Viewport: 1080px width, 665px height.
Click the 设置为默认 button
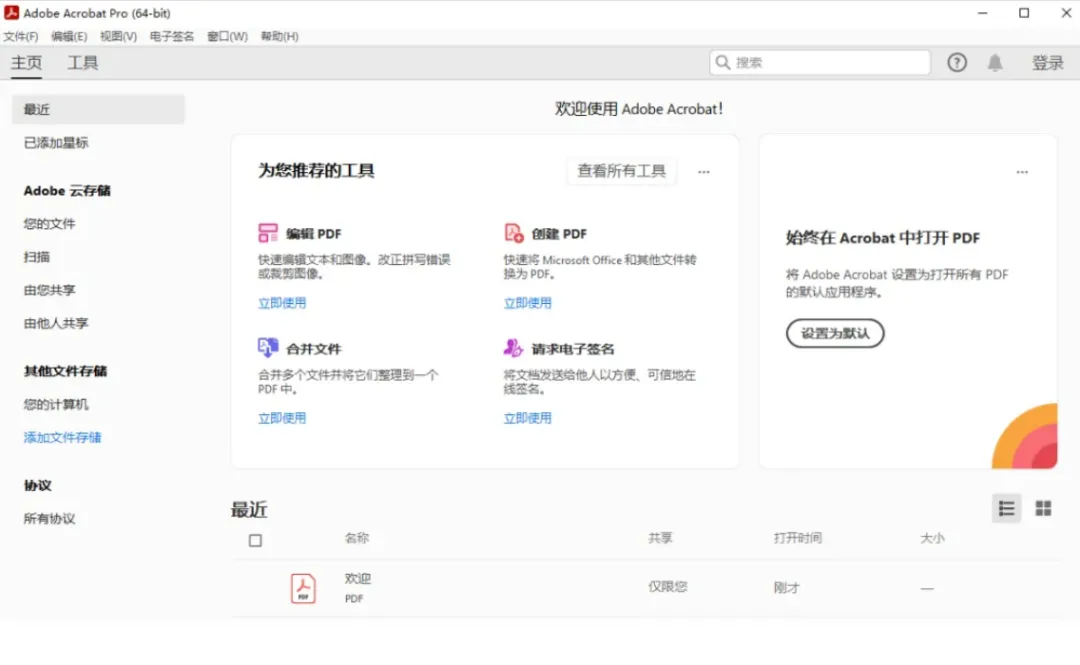835,334
